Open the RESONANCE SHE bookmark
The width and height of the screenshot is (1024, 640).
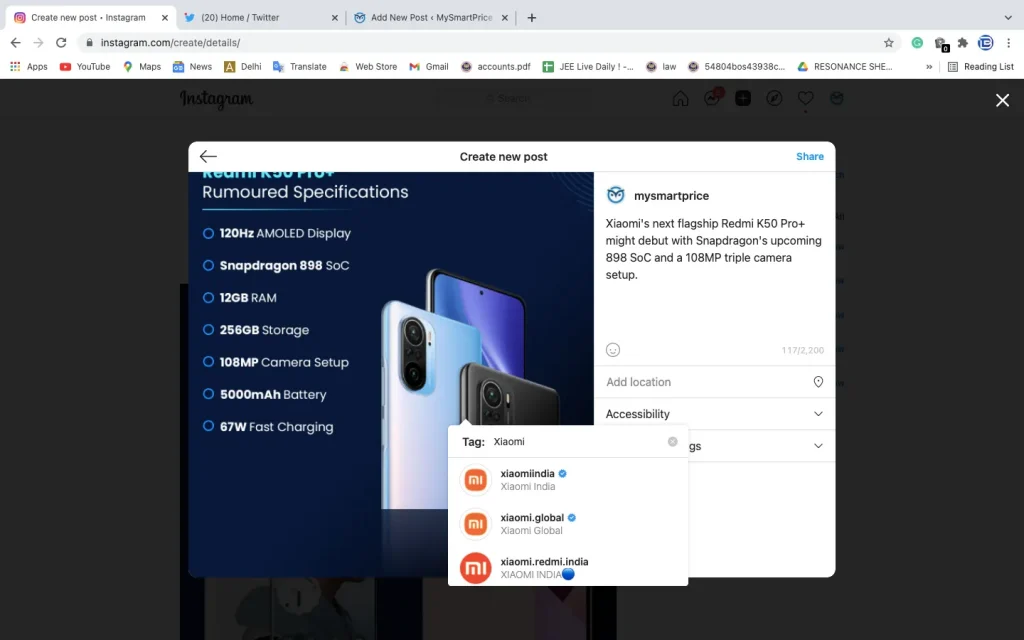point(844,67)
